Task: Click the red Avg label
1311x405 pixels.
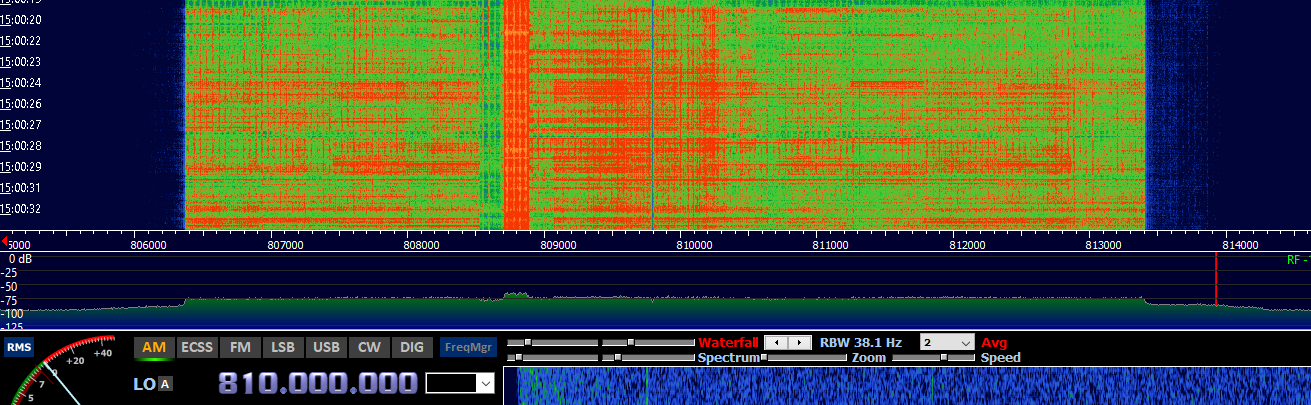Action: coord(994,342)
